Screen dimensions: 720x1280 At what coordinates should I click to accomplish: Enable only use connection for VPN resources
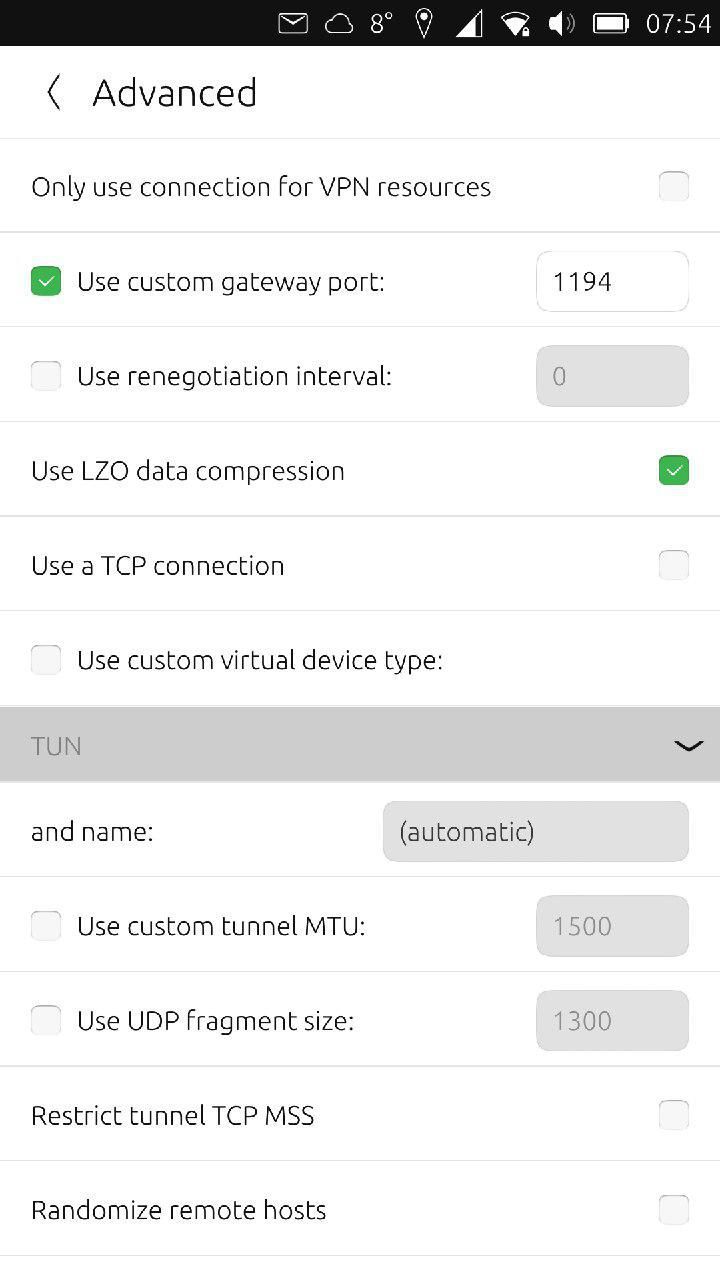point(673,186)
